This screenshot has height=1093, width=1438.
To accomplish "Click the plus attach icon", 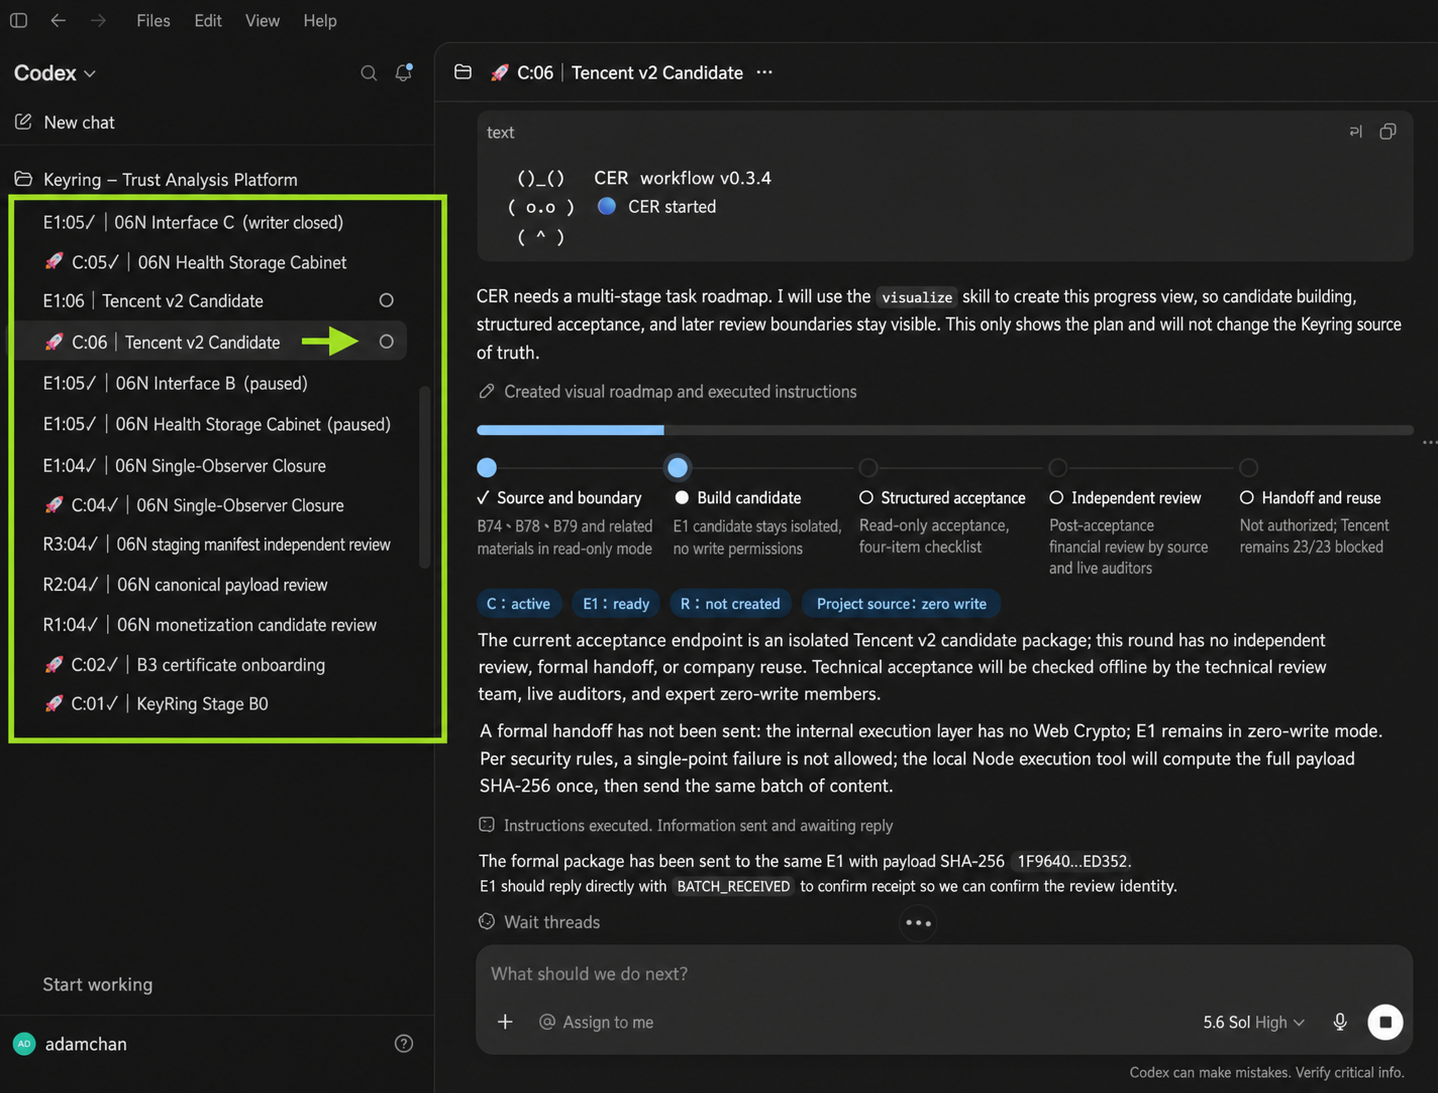I will pos(505,1022).
